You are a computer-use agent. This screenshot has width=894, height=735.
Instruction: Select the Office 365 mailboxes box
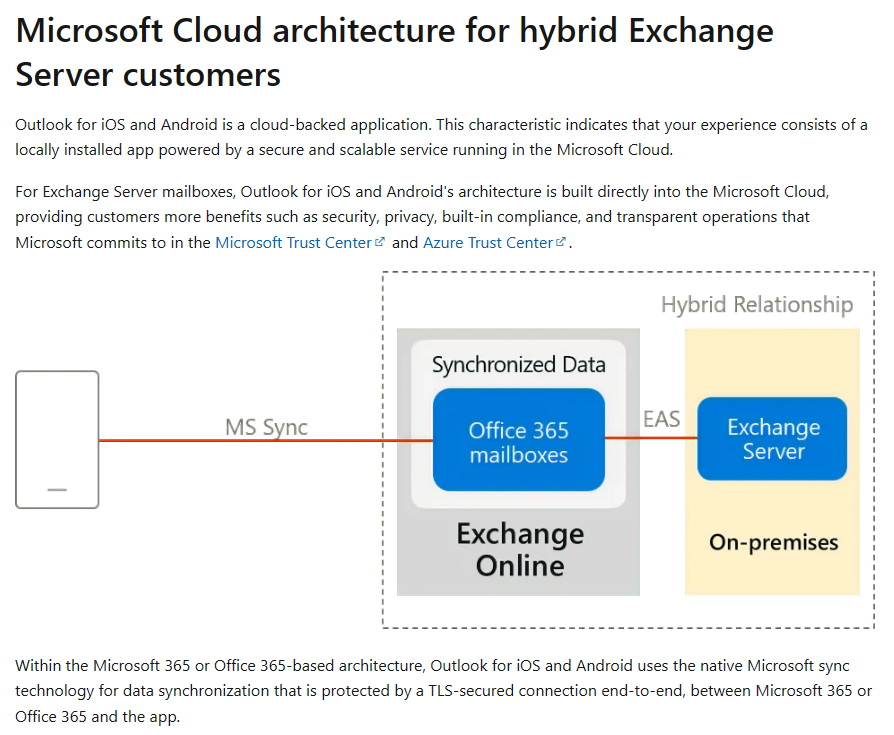click(518, 438)
